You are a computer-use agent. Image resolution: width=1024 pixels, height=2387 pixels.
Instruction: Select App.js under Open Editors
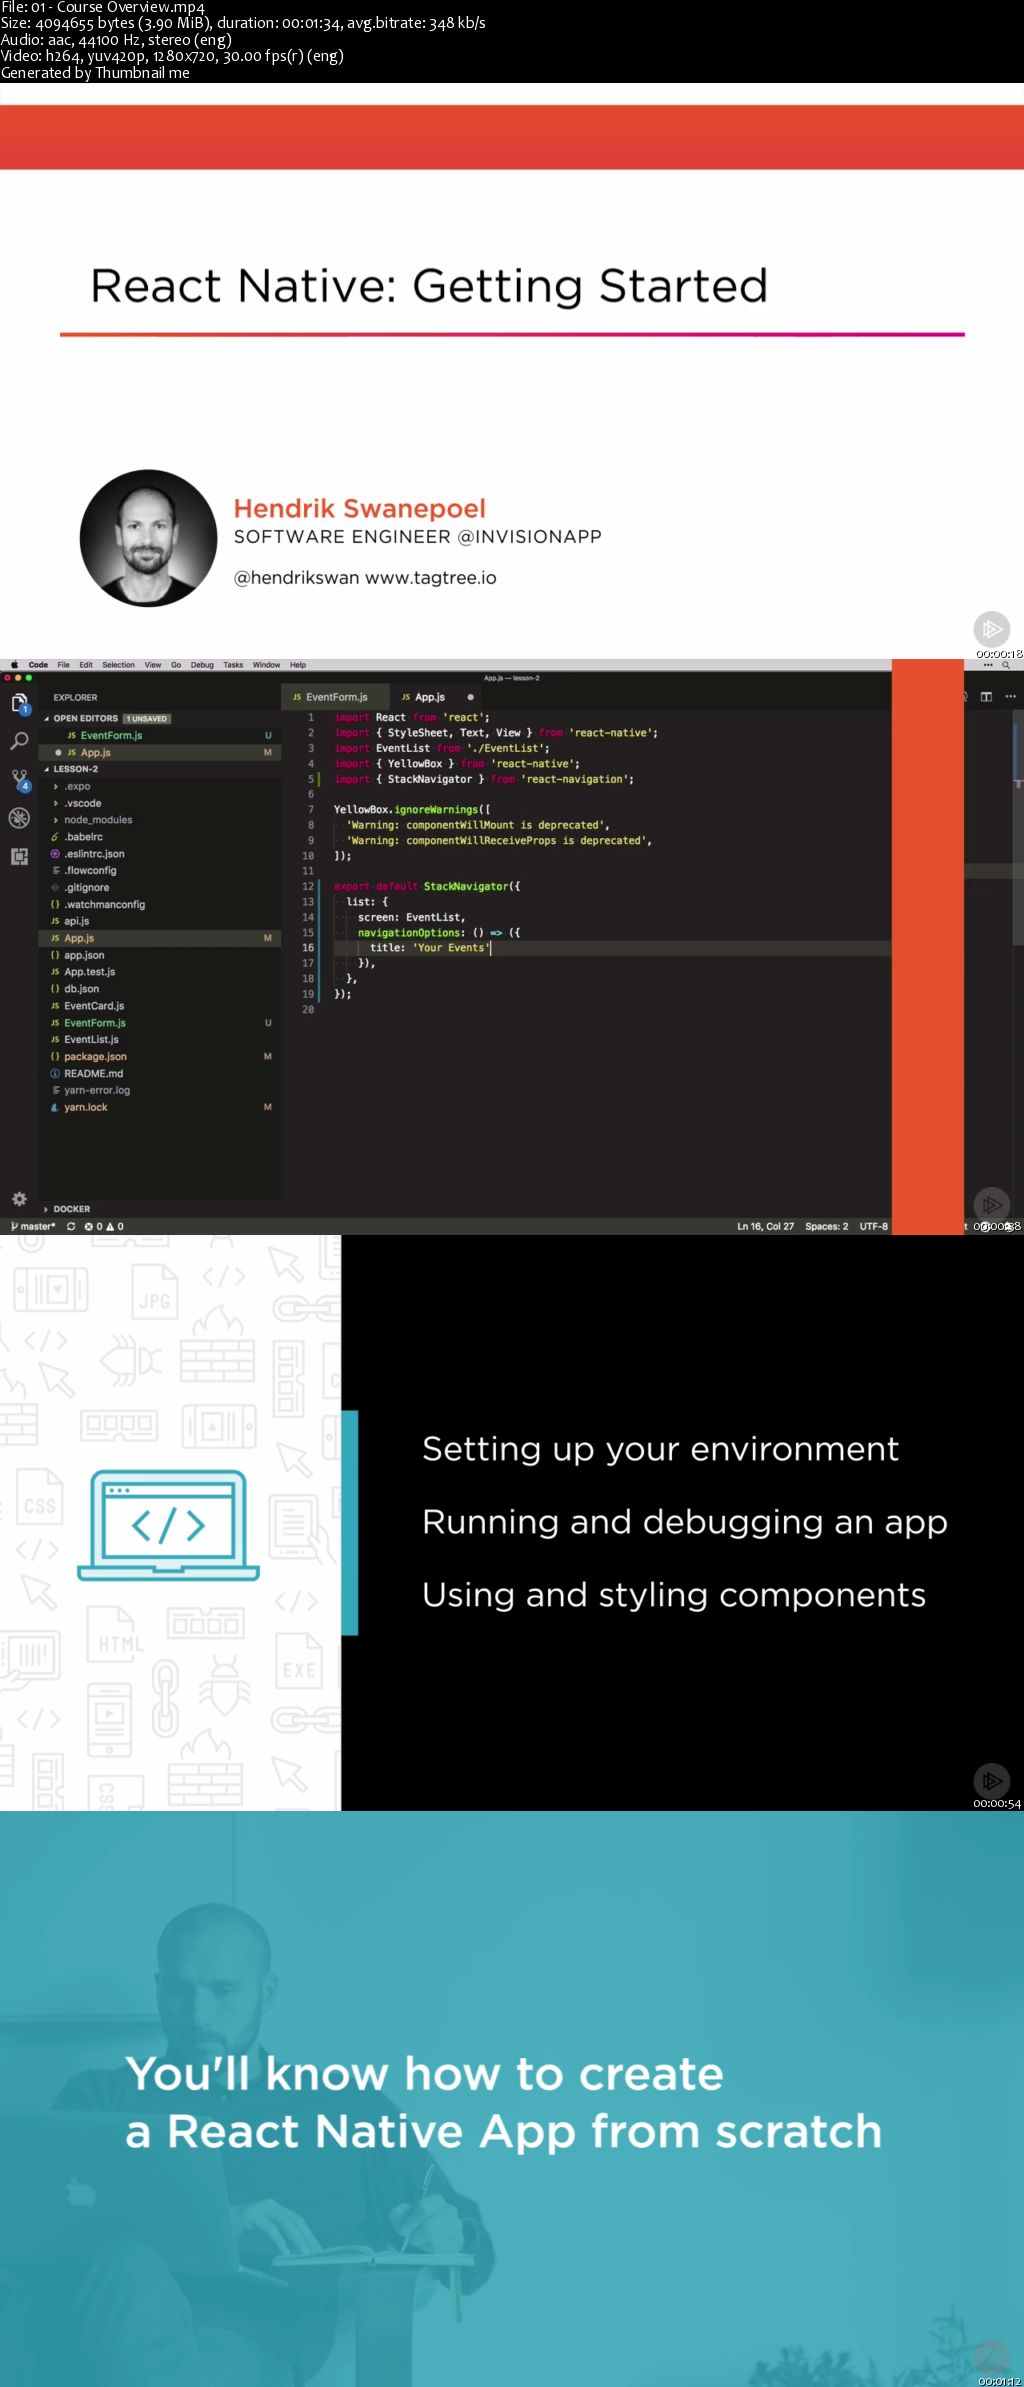coord(160,752)
